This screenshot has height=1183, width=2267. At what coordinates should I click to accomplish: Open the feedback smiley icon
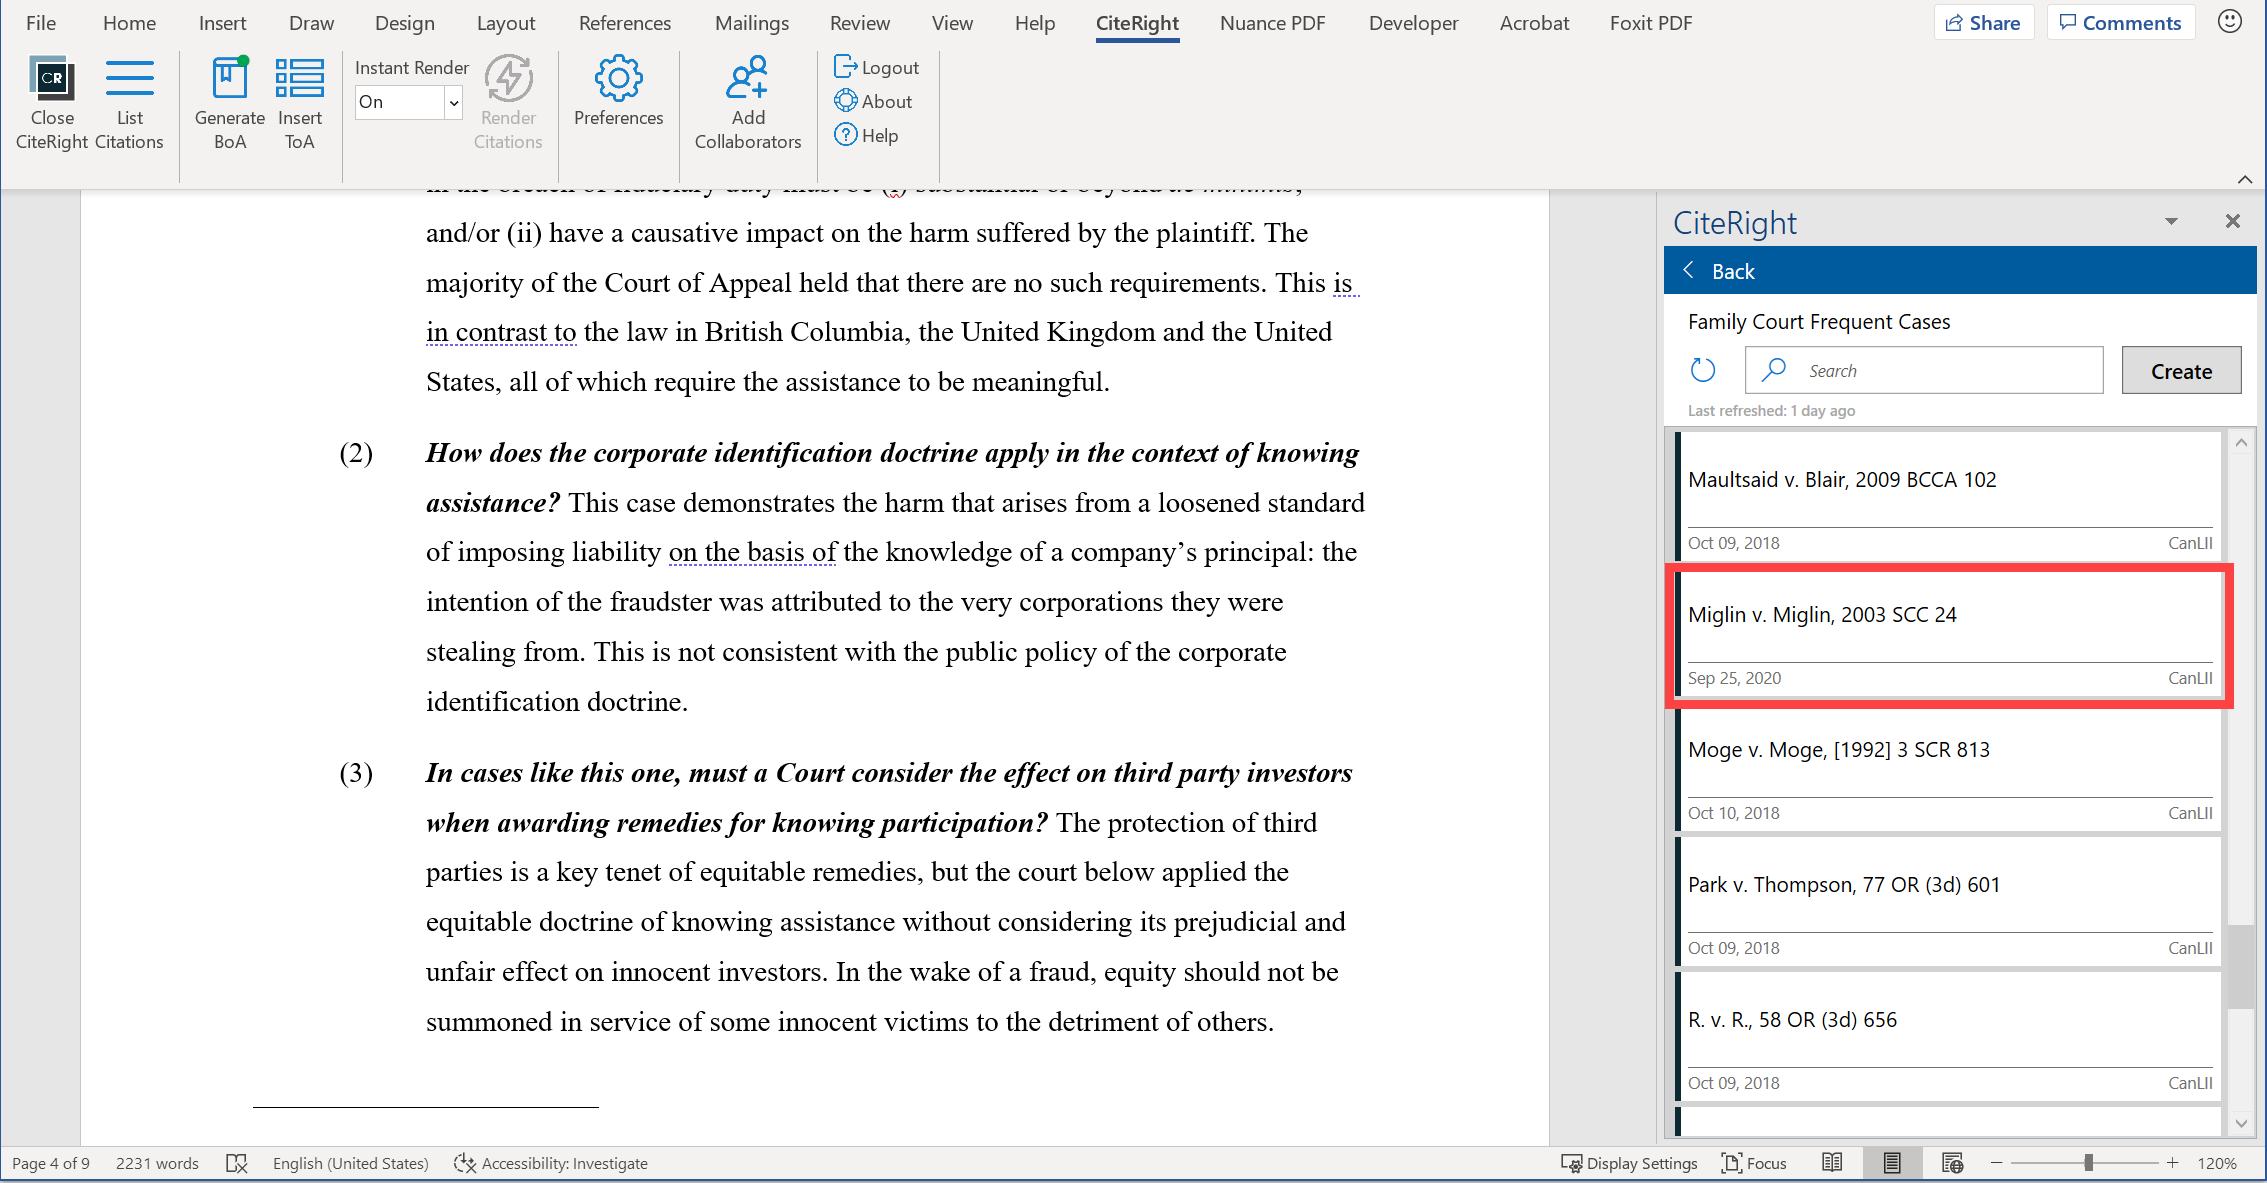pos(2229,22)
